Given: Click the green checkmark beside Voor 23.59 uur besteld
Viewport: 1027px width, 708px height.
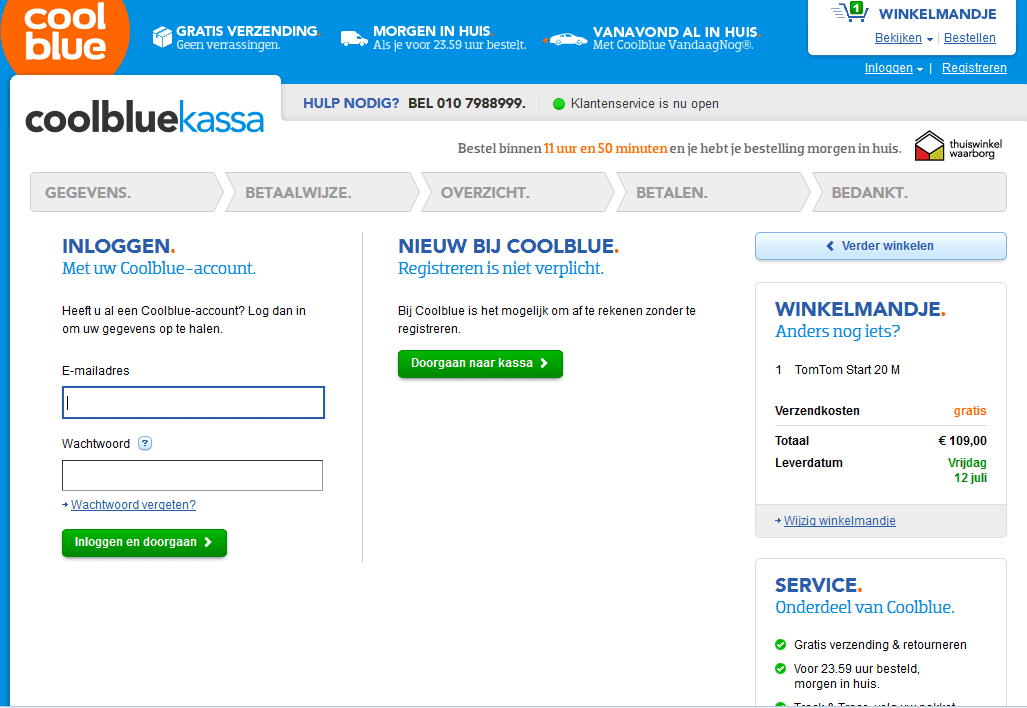Looking at the screenshot, I should click(780, 669).
